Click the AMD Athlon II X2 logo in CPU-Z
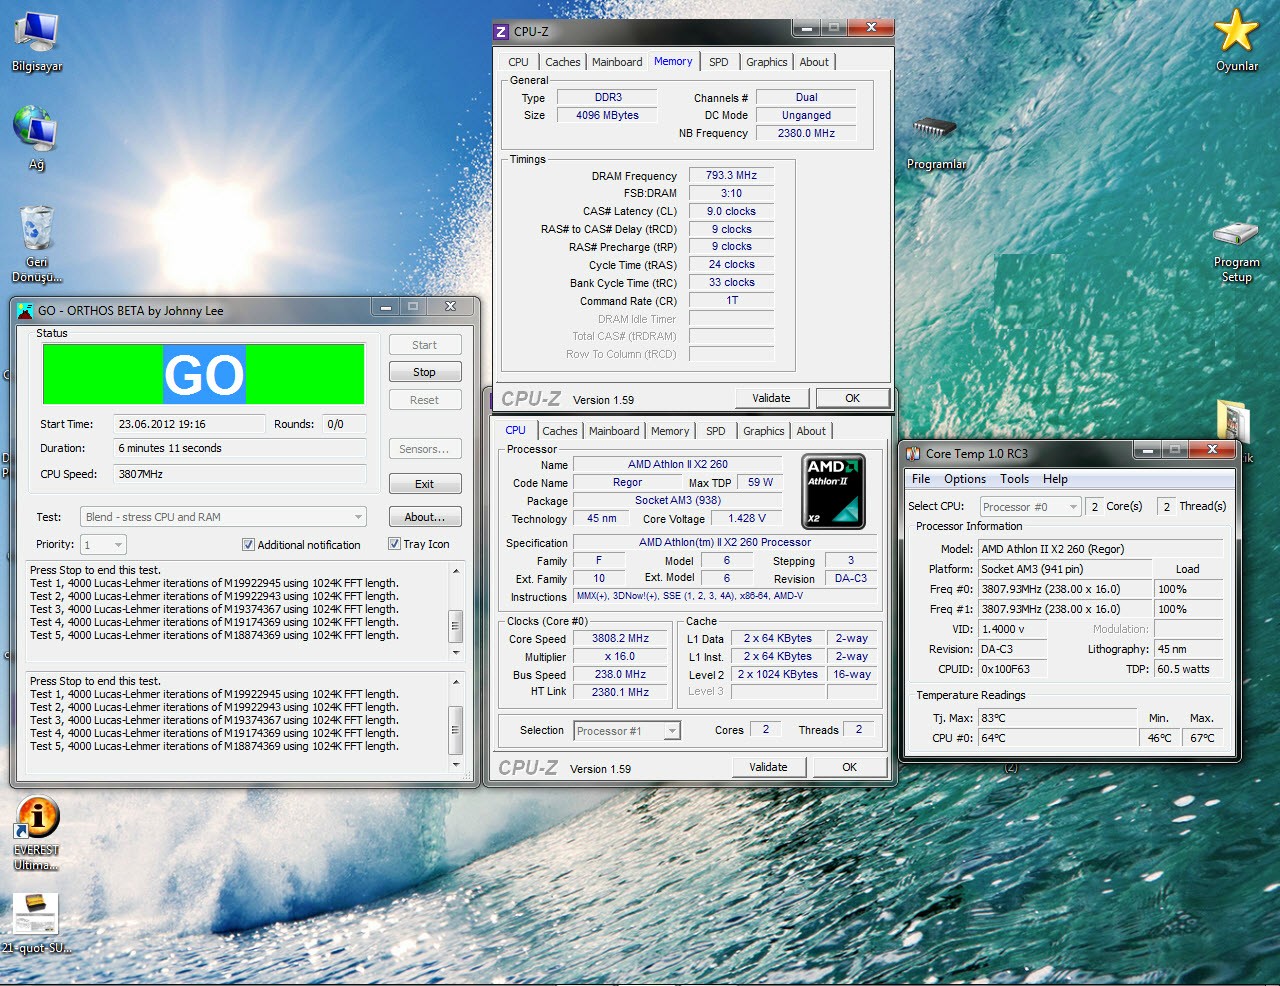 [x=834, y=491]
